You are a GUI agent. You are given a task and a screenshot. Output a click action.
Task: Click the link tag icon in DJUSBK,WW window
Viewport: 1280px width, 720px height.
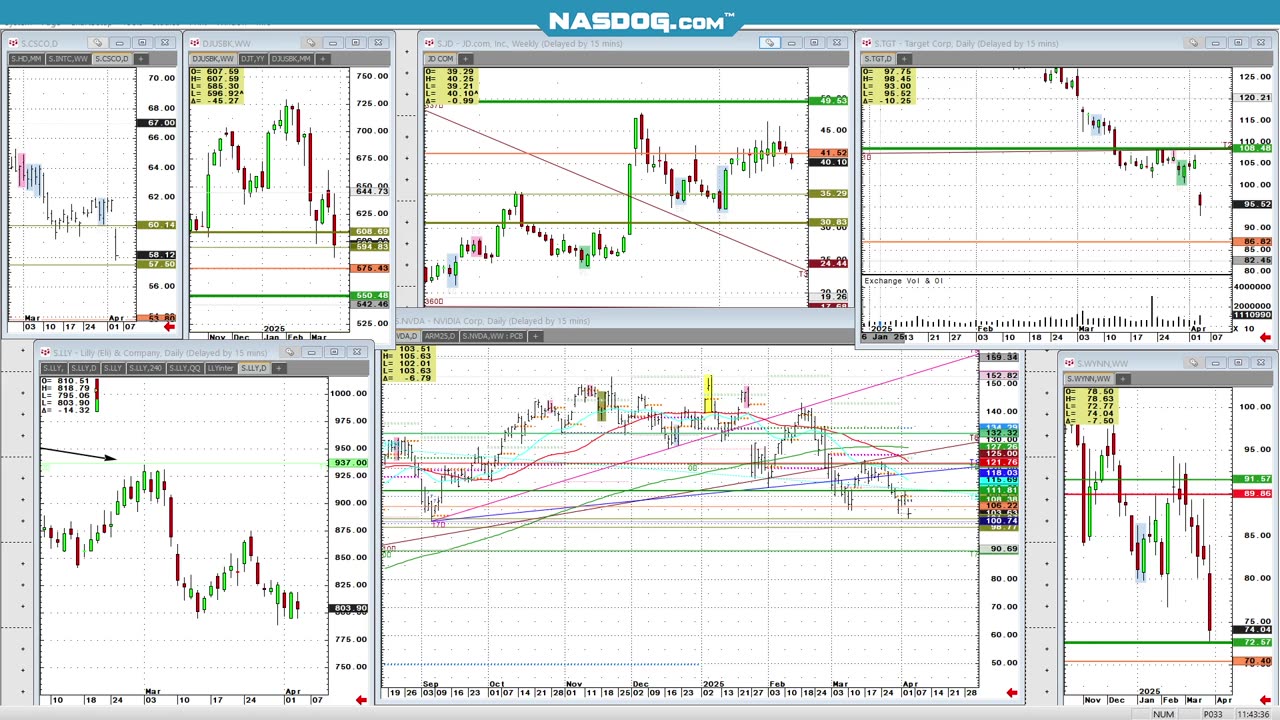pos(310,43)
